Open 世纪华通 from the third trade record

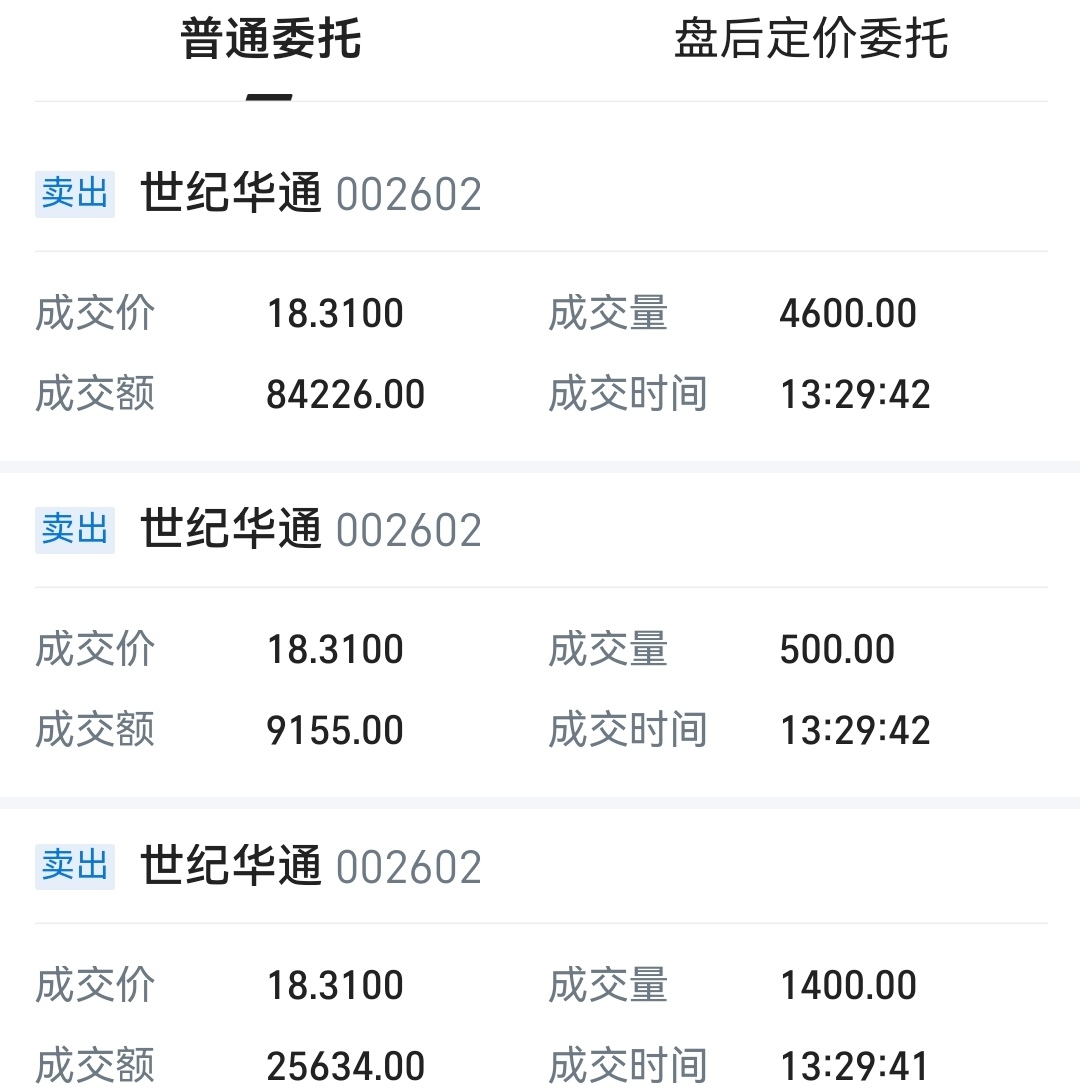(231, 866)
